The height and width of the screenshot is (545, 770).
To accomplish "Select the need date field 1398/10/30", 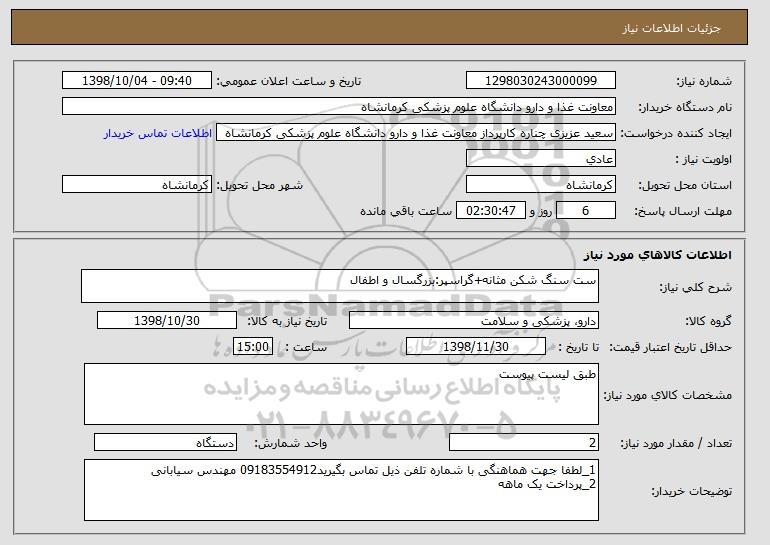I will click(167, 321).
